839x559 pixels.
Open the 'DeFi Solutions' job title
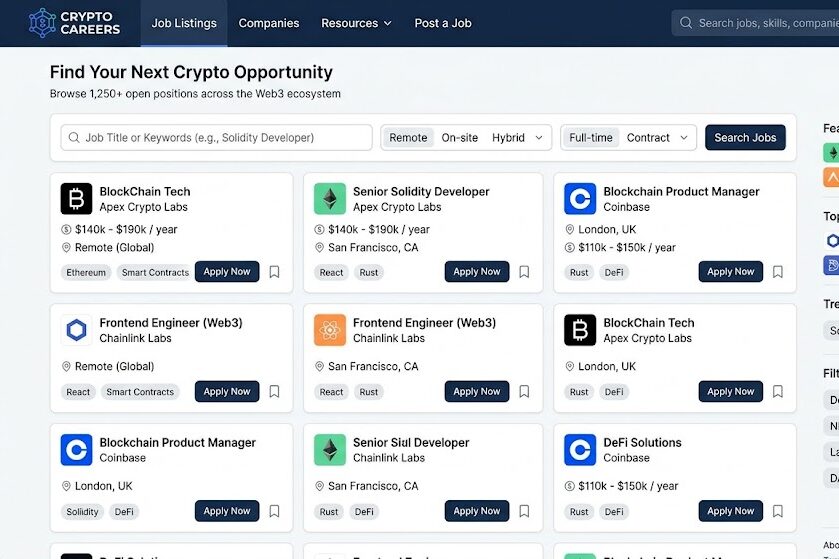point(642,442)
